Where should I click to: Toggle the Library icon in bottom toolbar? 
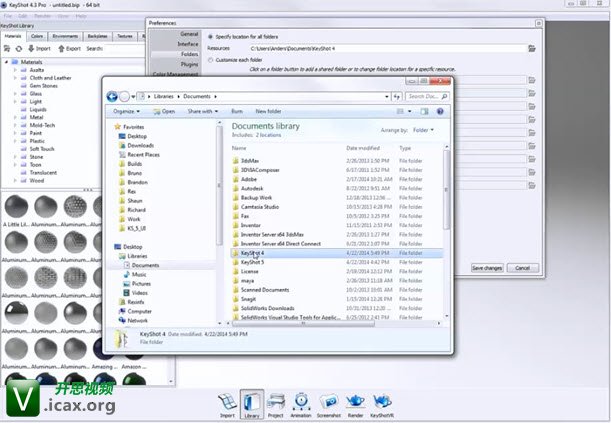click(251, 401)
